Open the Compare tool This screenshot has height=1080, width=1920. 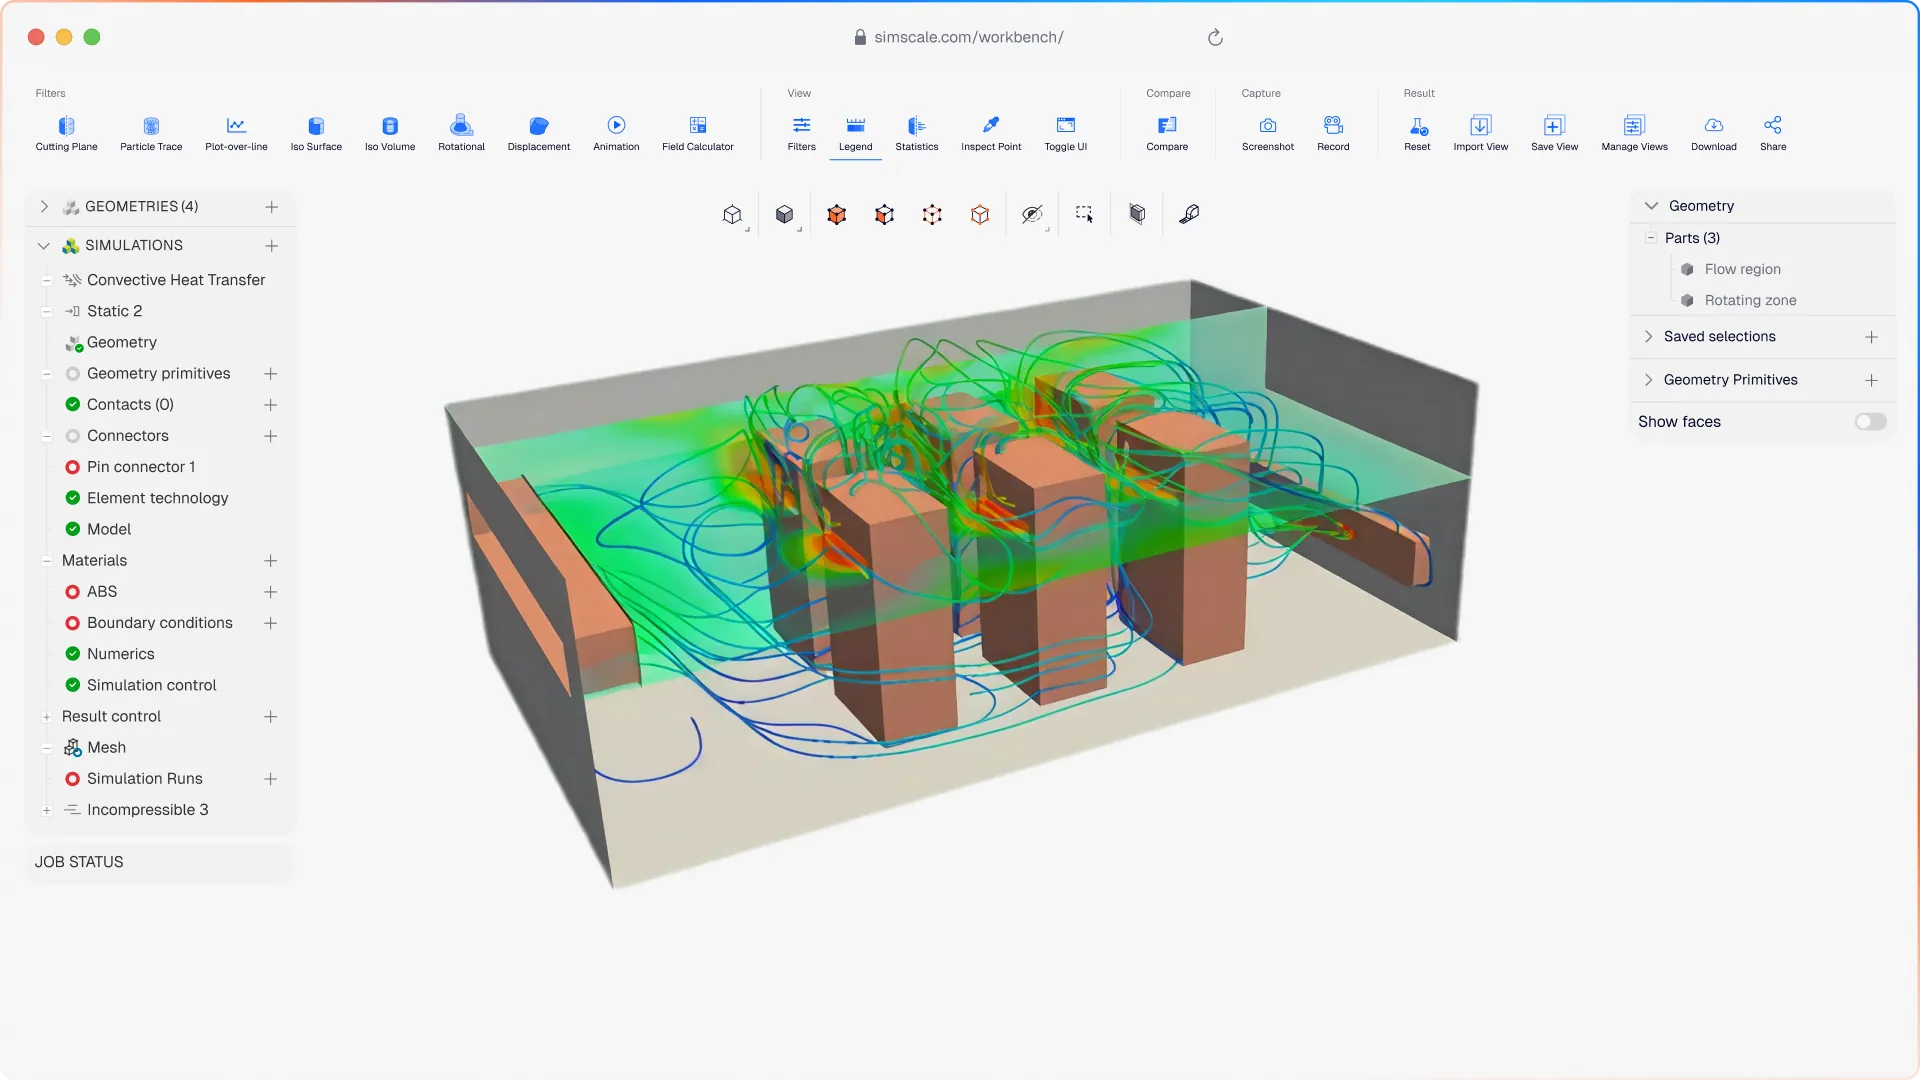(1167, 133)
